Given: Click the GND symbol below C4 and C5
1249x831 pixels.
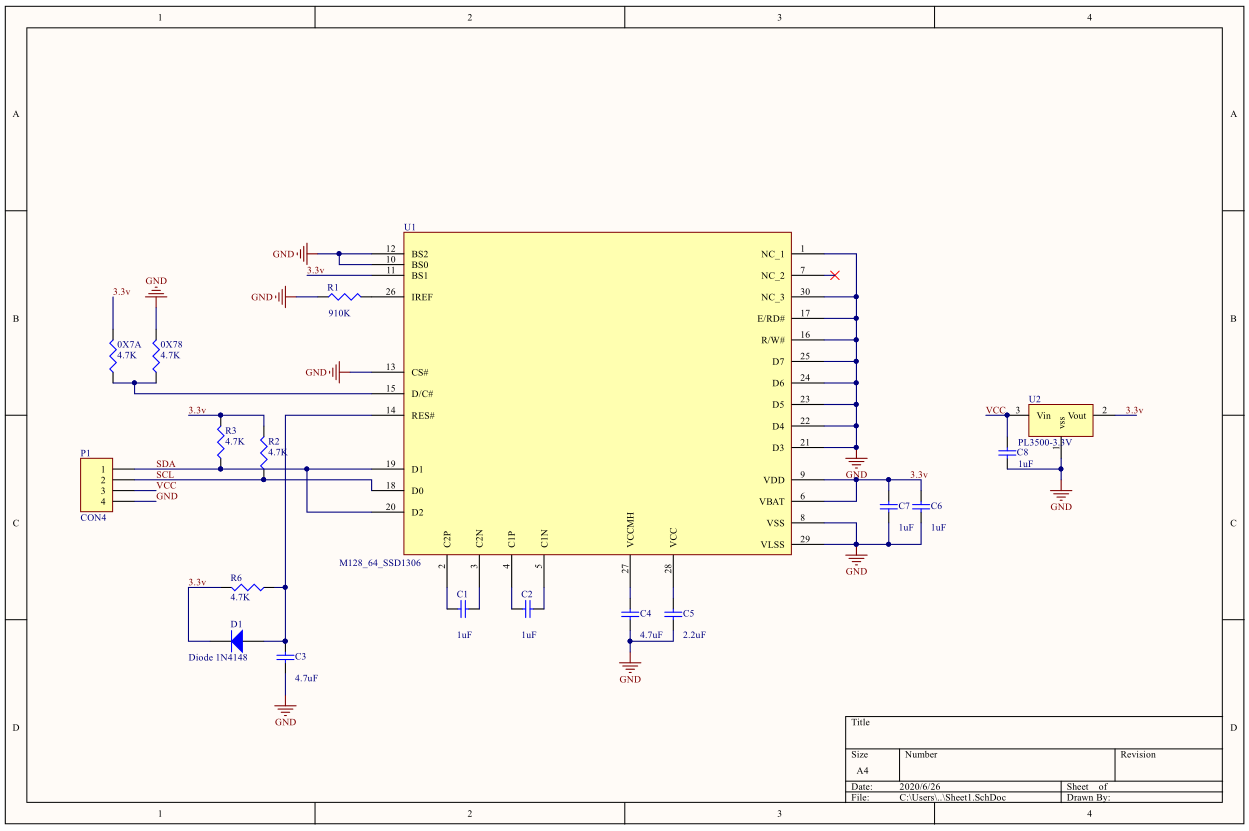Looking at the screenshot, I should (x=630, y=668).
